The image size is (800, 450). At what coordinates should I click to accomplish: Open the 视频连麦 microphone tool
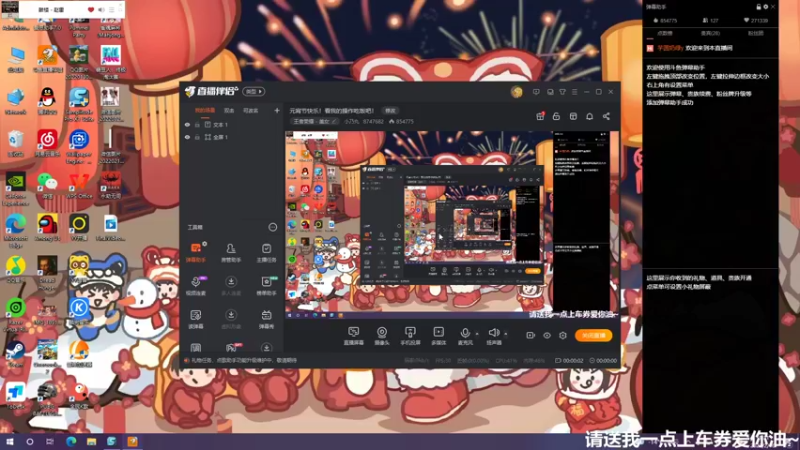pyautogui.click(x=196, y=285)
